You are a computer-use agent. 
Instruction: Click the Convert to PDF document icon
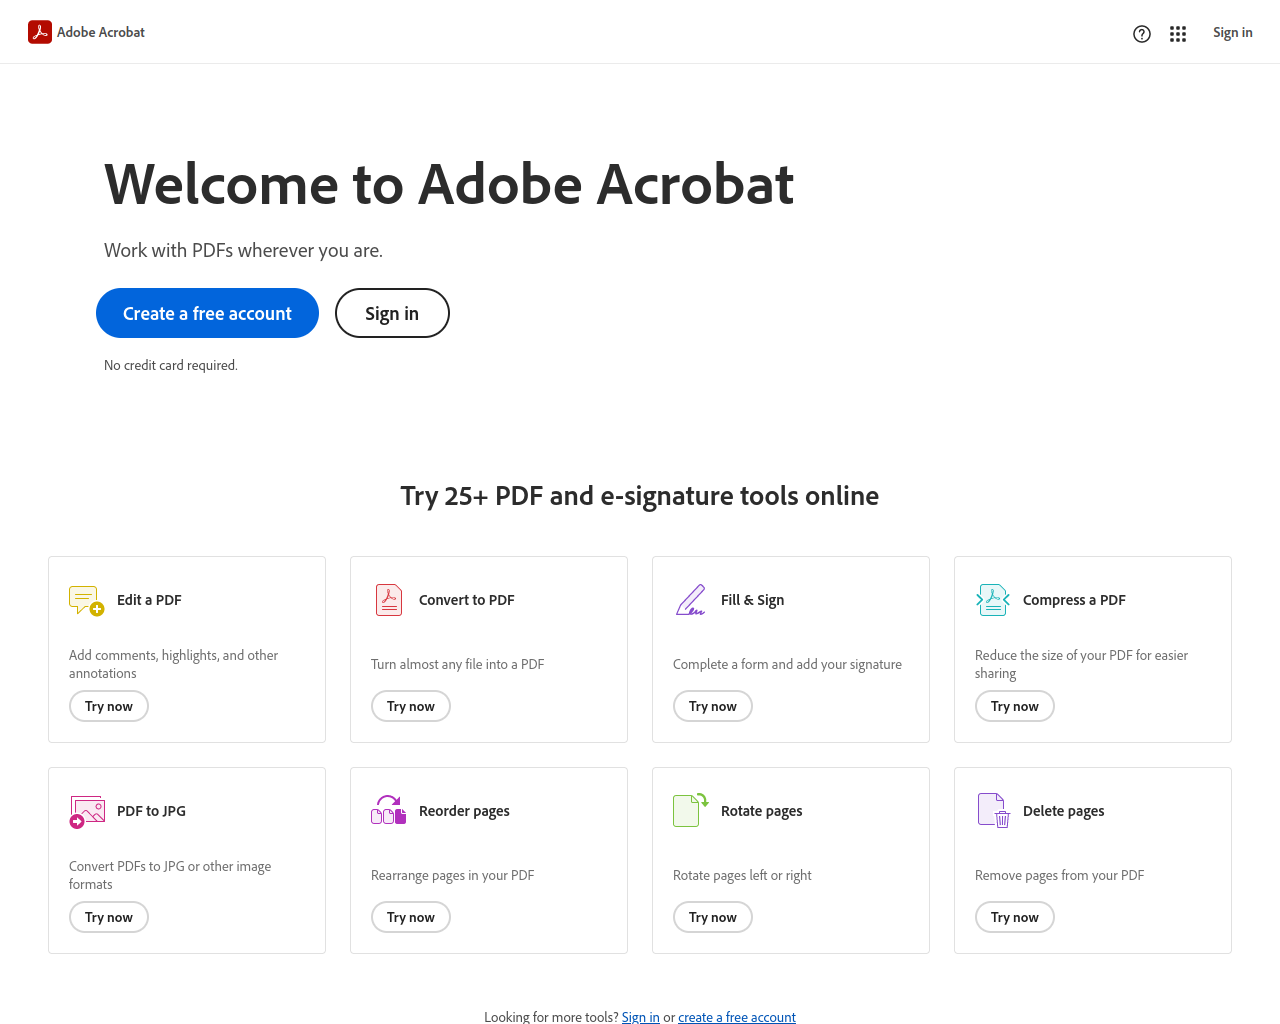click(389, 600)
